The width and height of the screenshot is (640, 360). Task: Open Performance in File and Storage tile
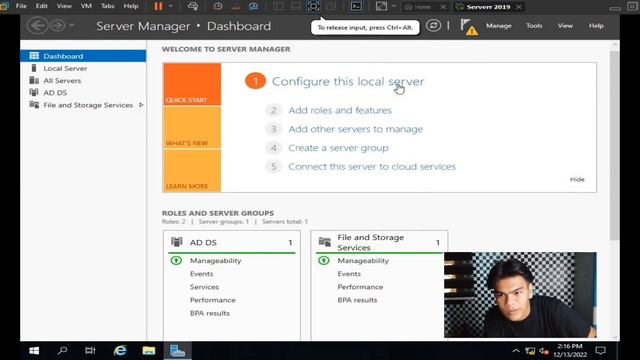pyautogui.click(x=360, y=287)
